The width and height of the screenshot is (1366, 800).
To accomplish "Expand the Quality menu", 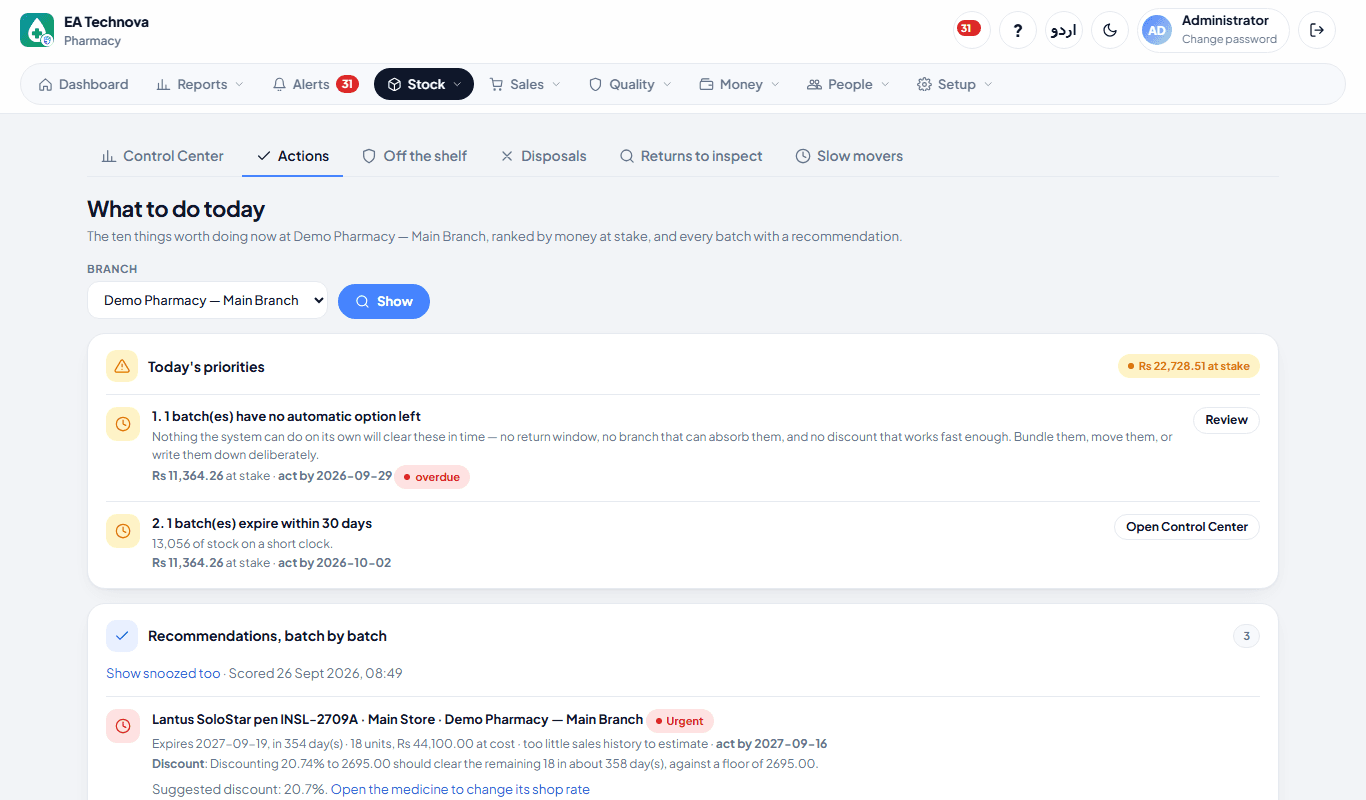I will pos(630,84).
